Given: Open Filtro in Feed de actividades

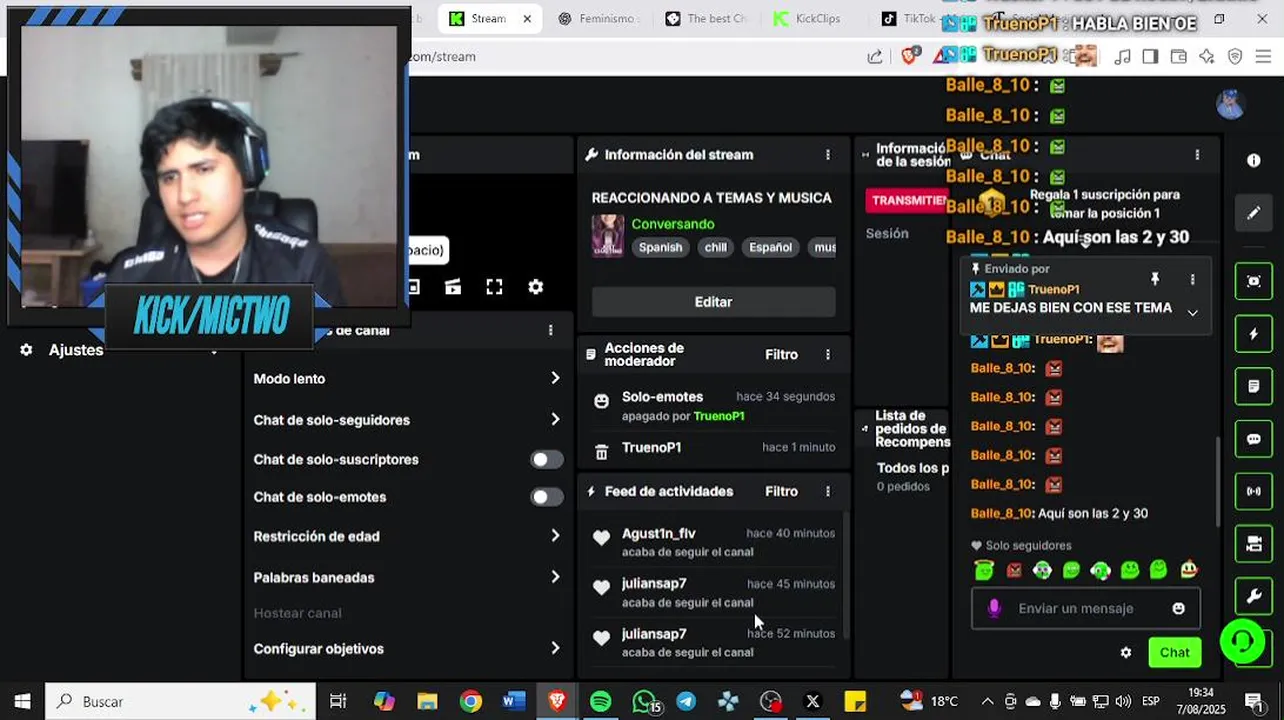Looking at the screenshot, I should [x=781, y=492].
